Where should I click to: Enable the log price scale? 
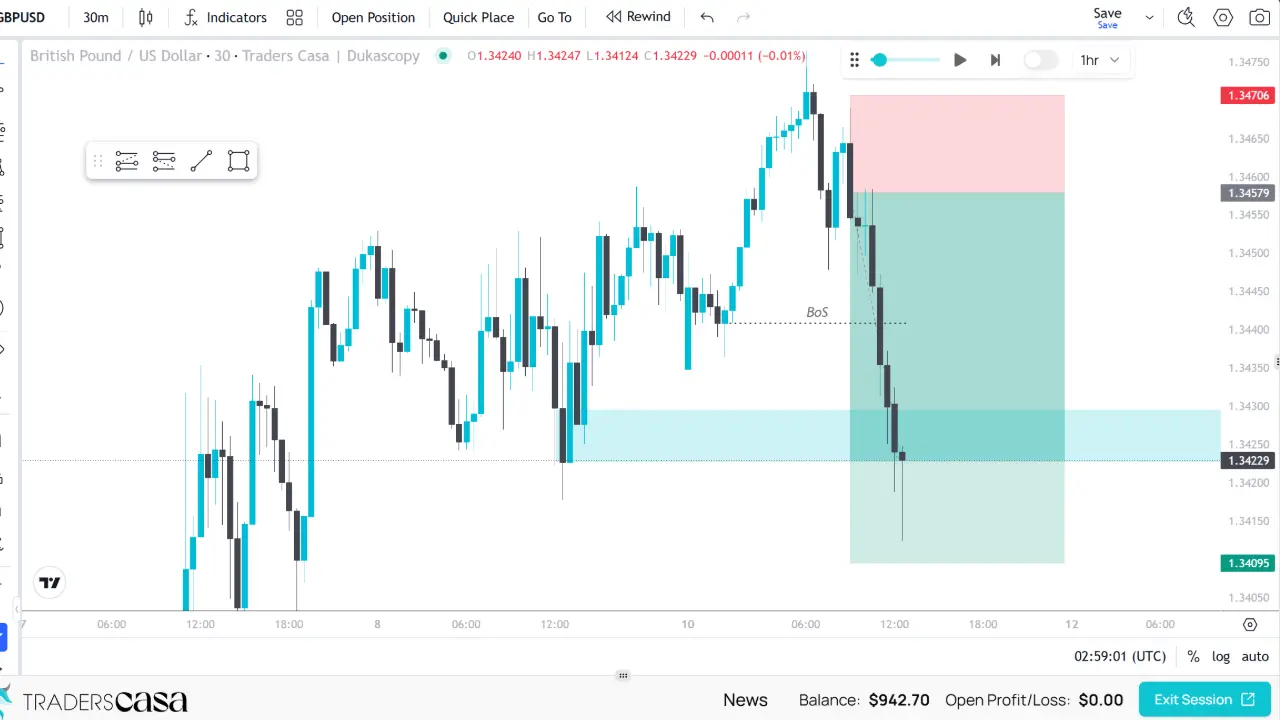1221,657
